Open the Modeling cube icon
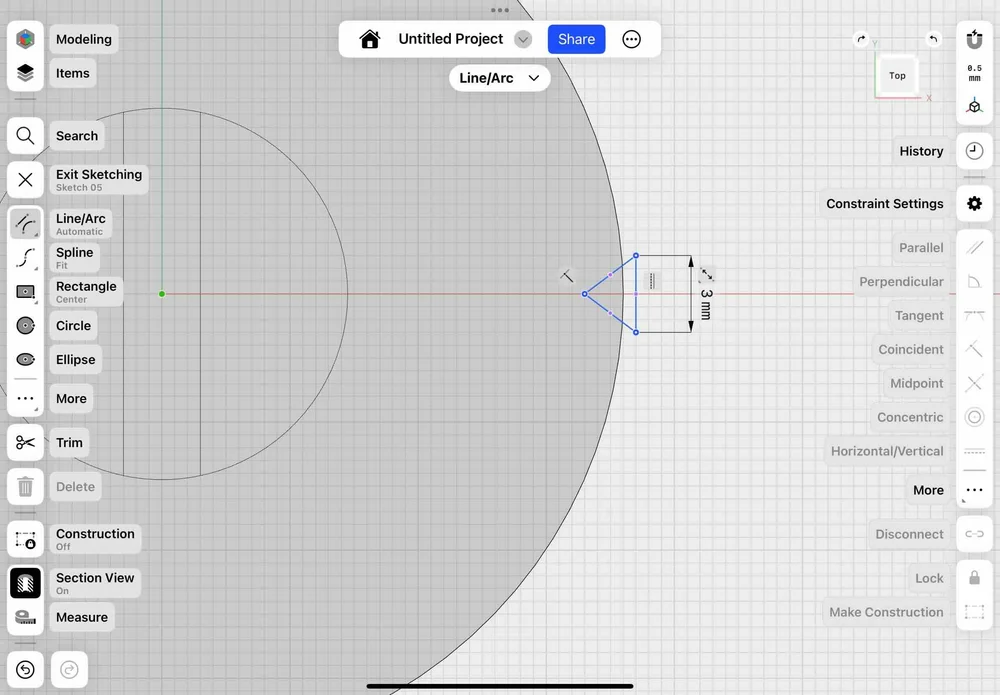The image size is (1000, 695). pyautogui.click(x=26, y=39)
